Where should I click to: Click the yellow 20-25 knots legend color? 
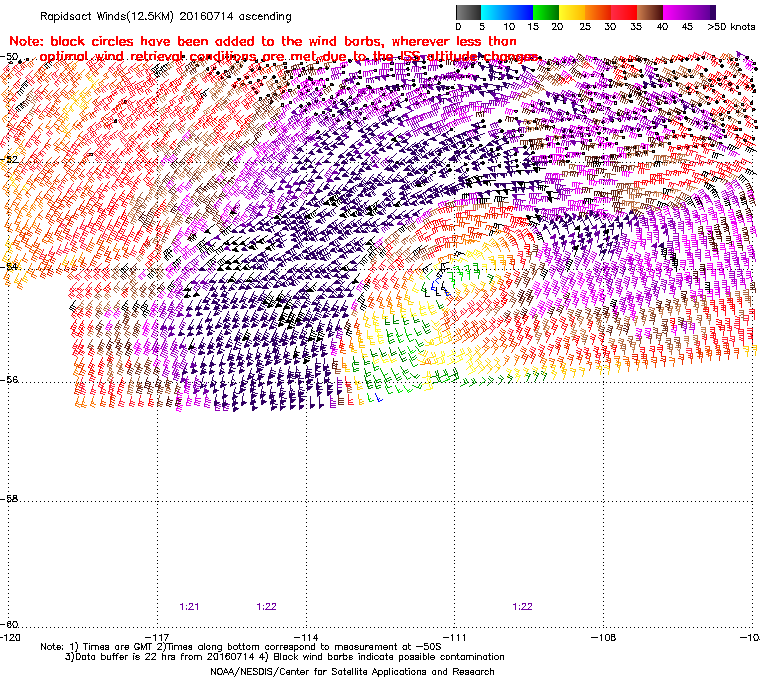pyautogui.click(x=572, y=12)
